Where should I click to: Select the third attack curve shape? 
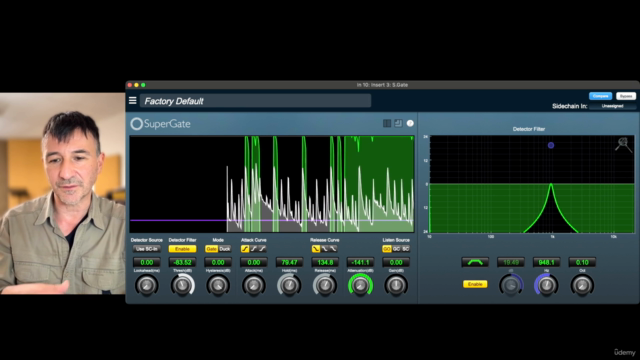pos(262,249)
